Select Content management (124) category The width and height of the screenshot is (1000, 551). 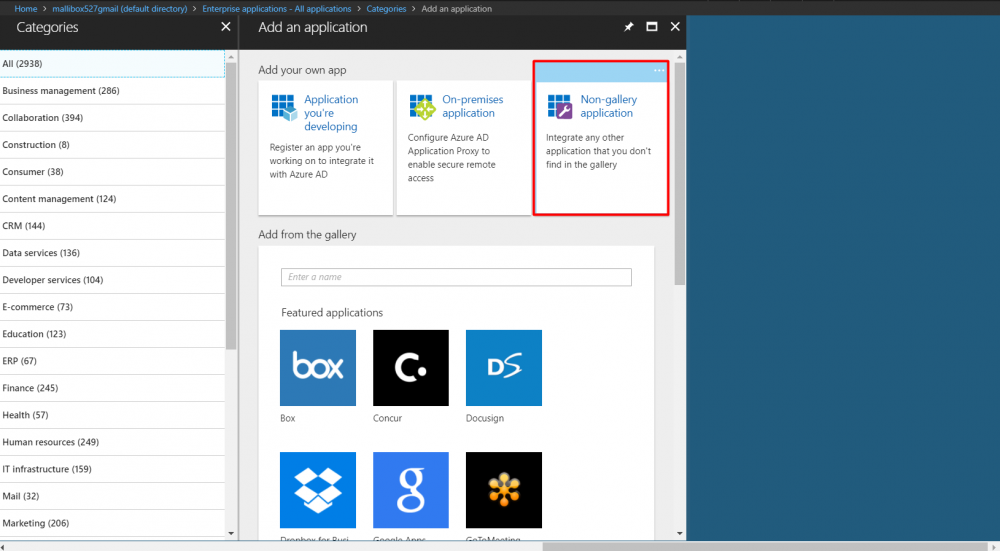tap(112, 199)
